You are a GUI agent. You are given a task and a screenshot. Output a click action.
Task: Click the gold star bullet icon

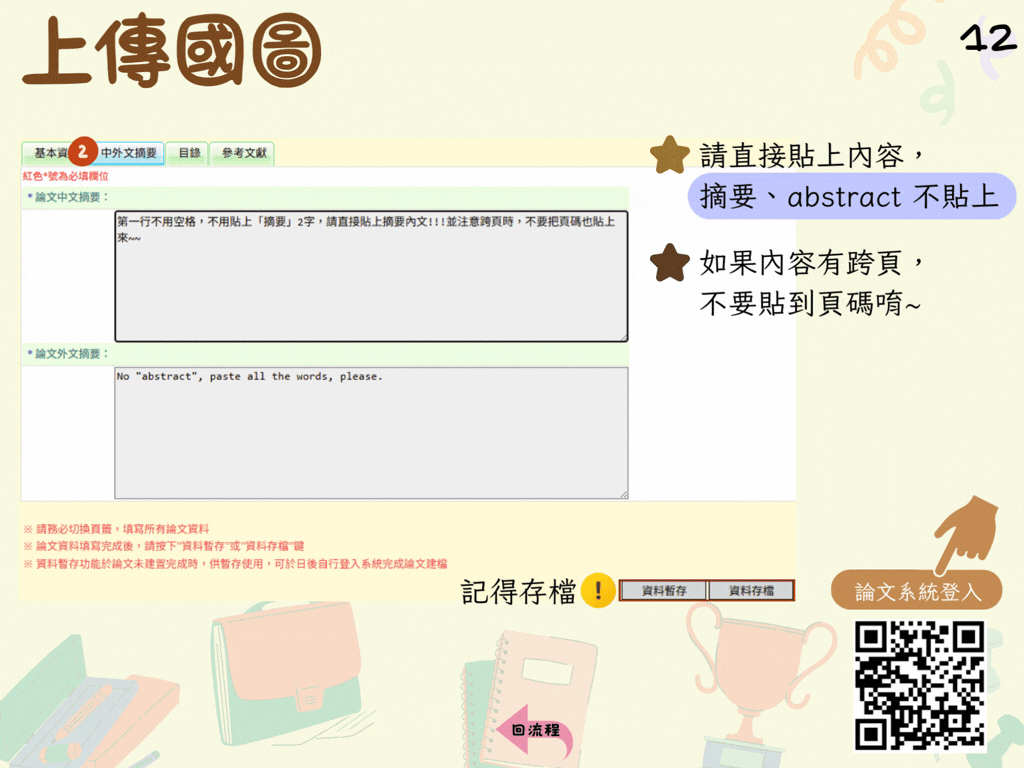point(669,155)
